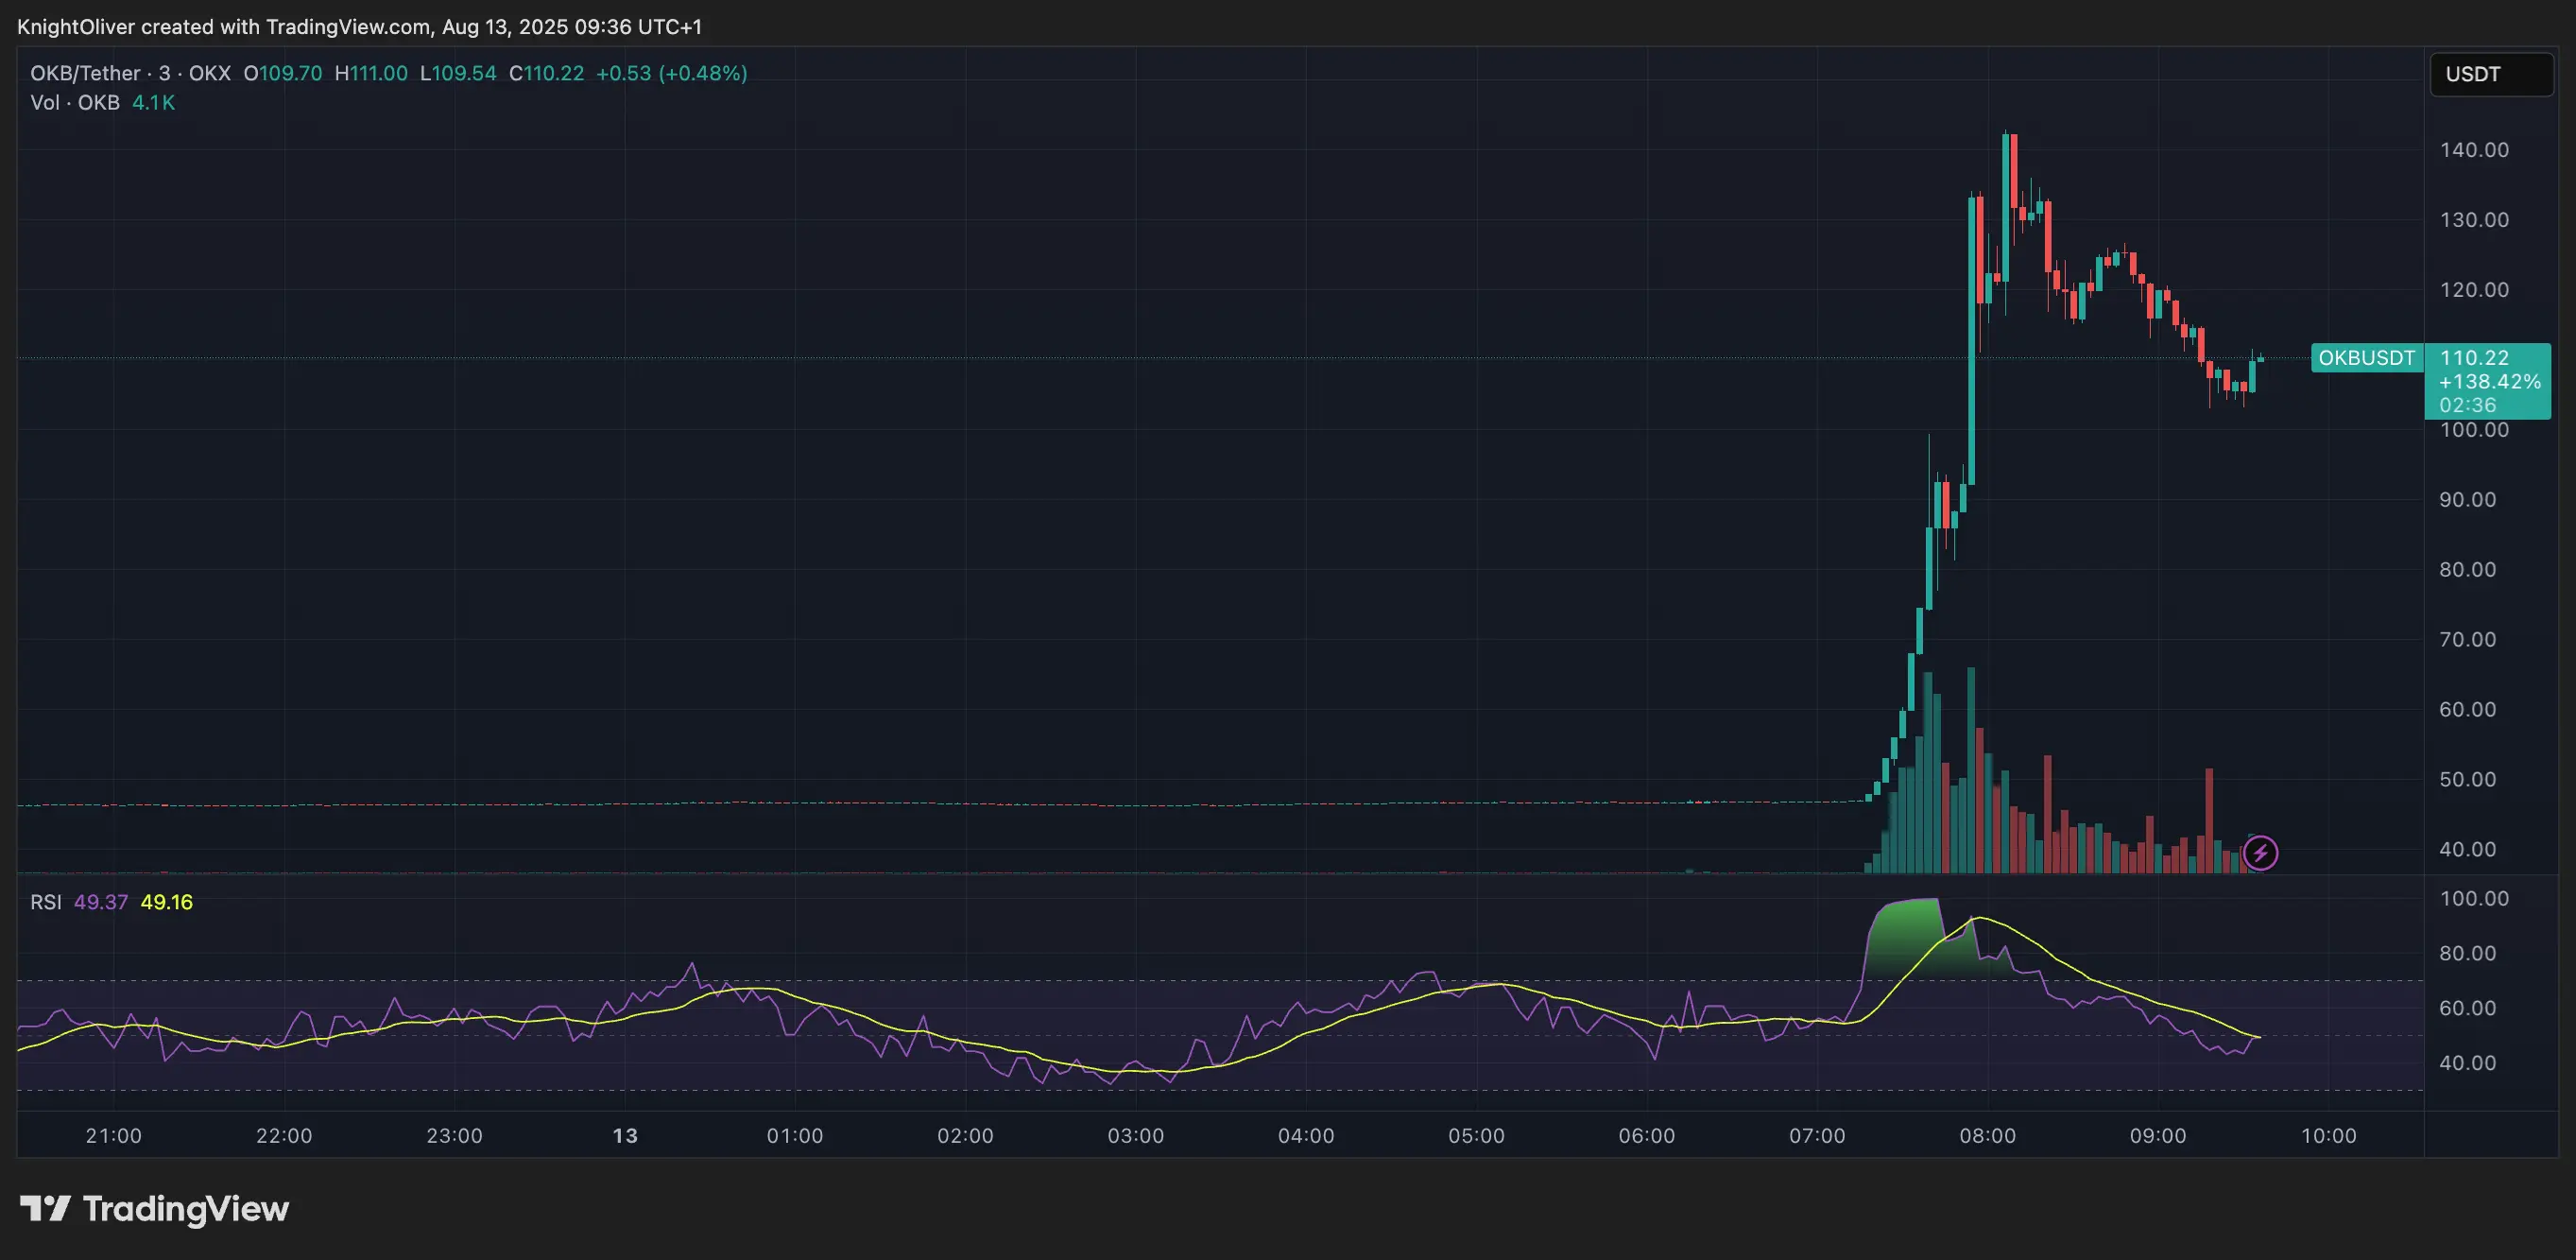Screen dimensions: 2576x1260
Task: Toggle the USDT currency button
Action: coord(2489,73)
